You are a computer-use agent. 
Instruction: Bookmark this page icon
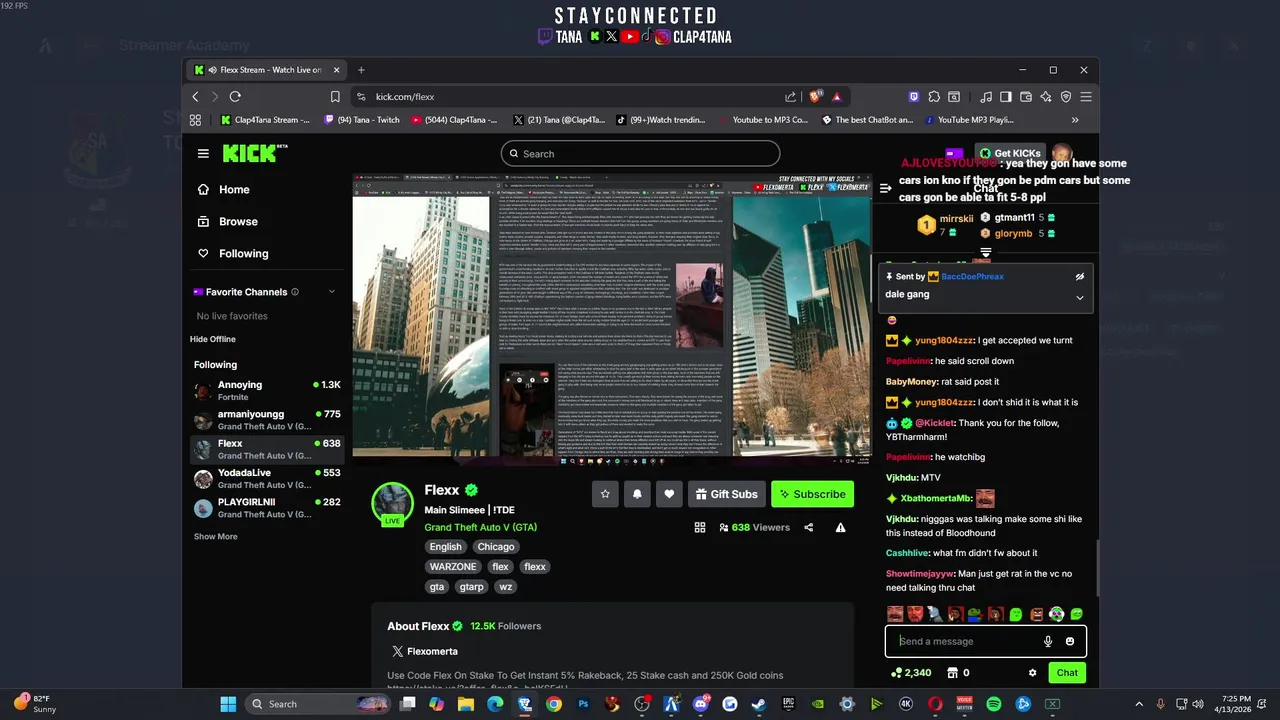[335, 97]
